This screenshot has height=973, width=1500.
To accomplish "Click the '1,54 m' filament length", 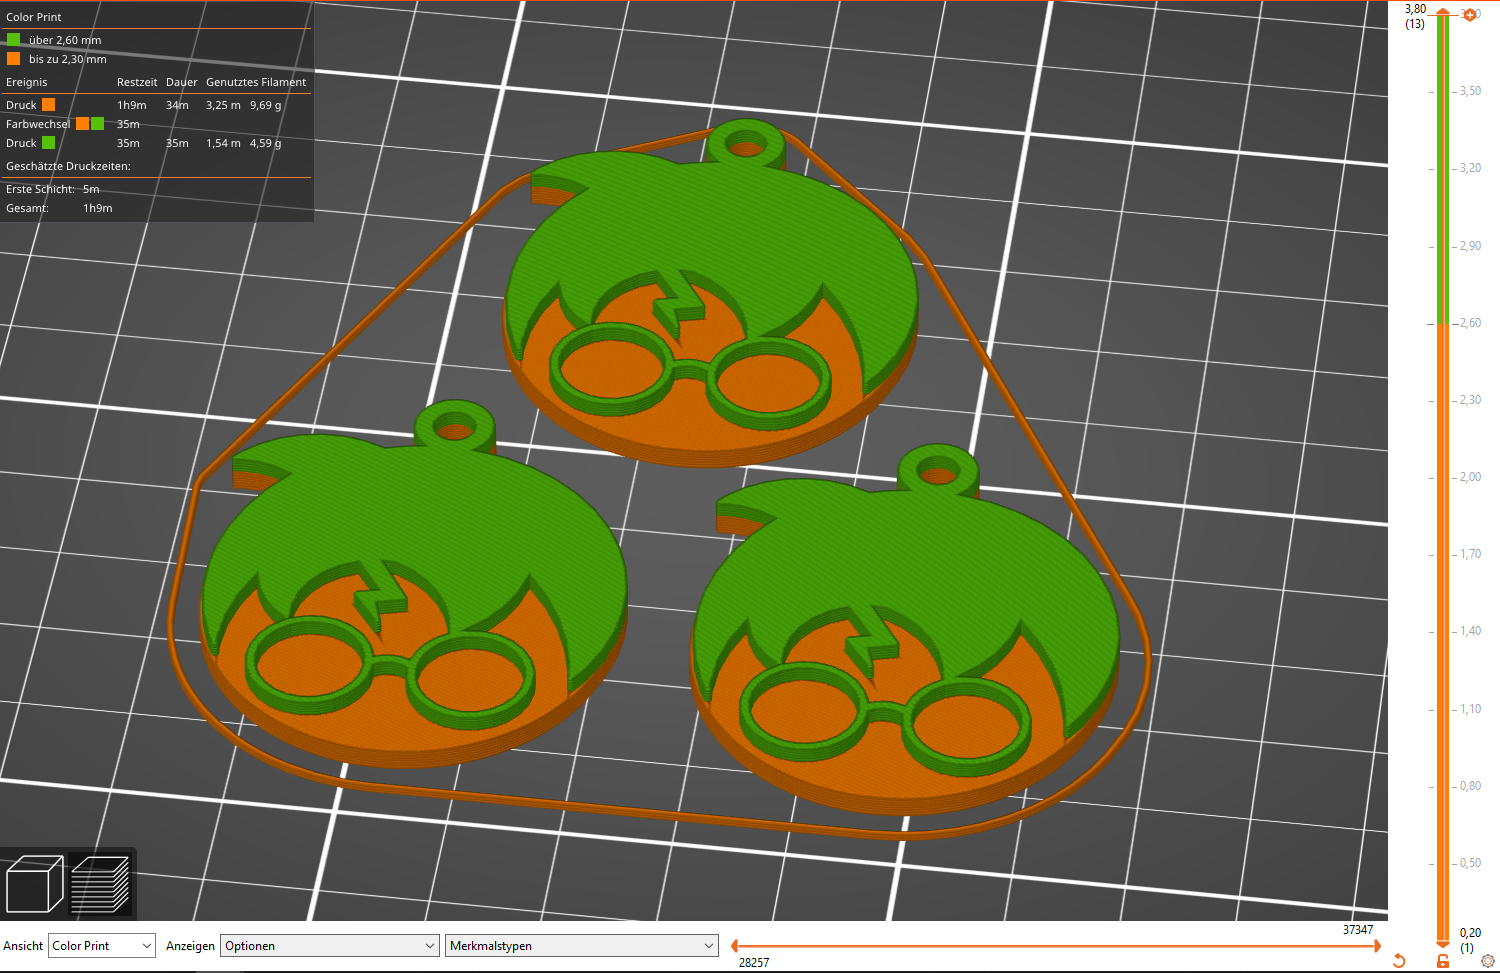I will pos(223,143).
